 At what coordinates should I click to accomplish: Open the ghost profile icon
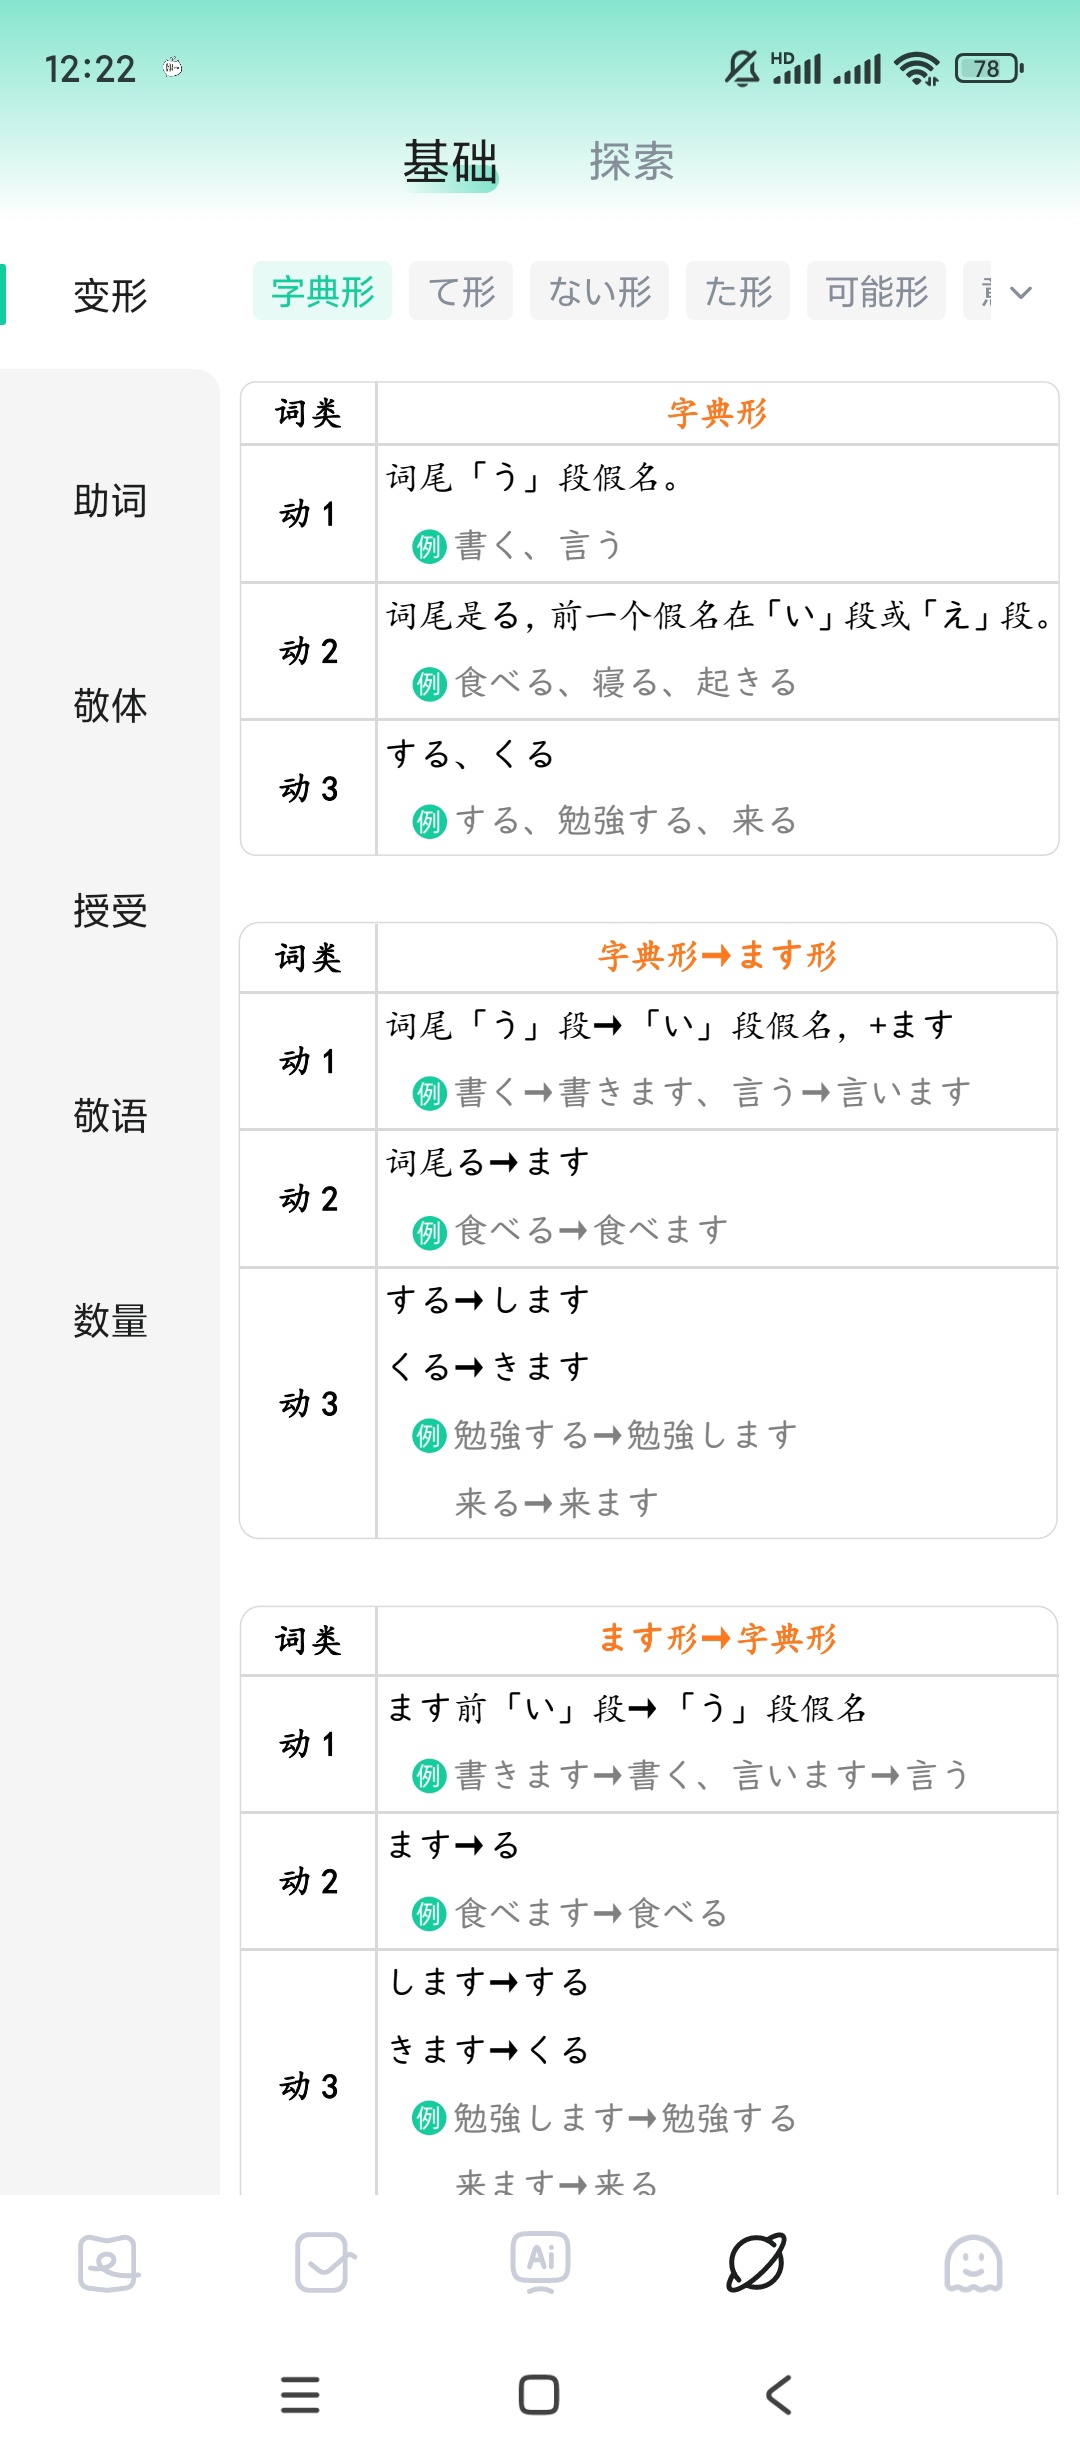tap(972, 2262)
